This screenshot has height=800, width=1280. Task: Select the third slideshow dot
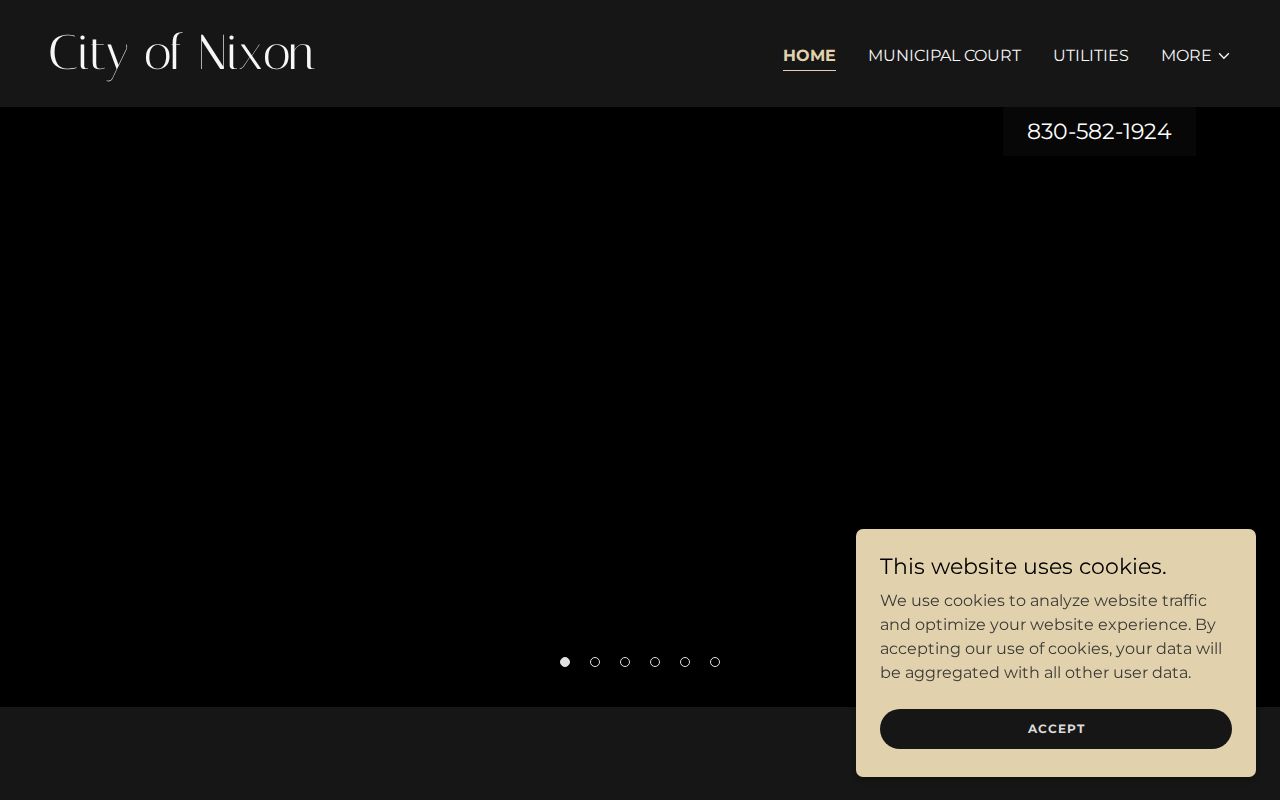[x=625, y=662]
